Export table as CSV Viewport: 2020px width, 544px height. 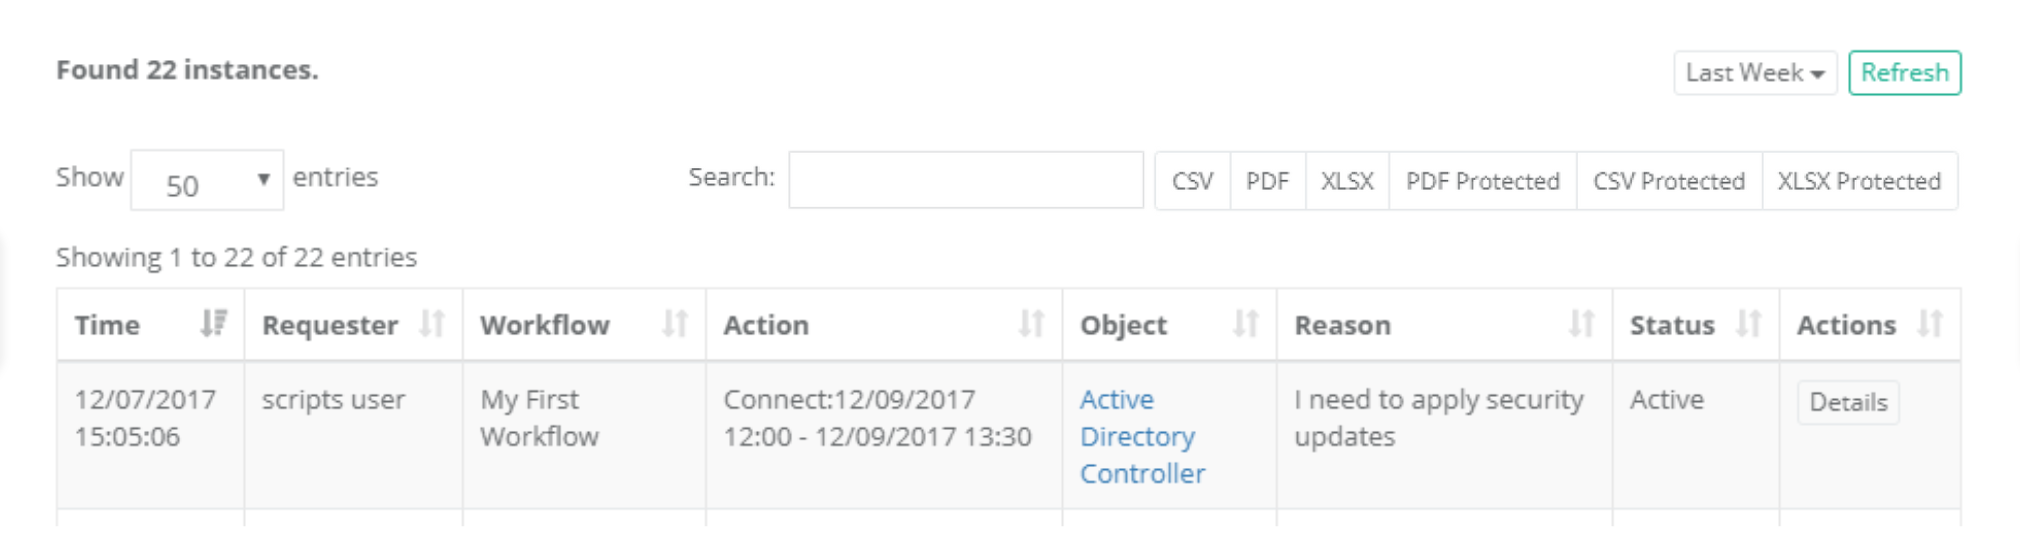[x=1192, y=181]
